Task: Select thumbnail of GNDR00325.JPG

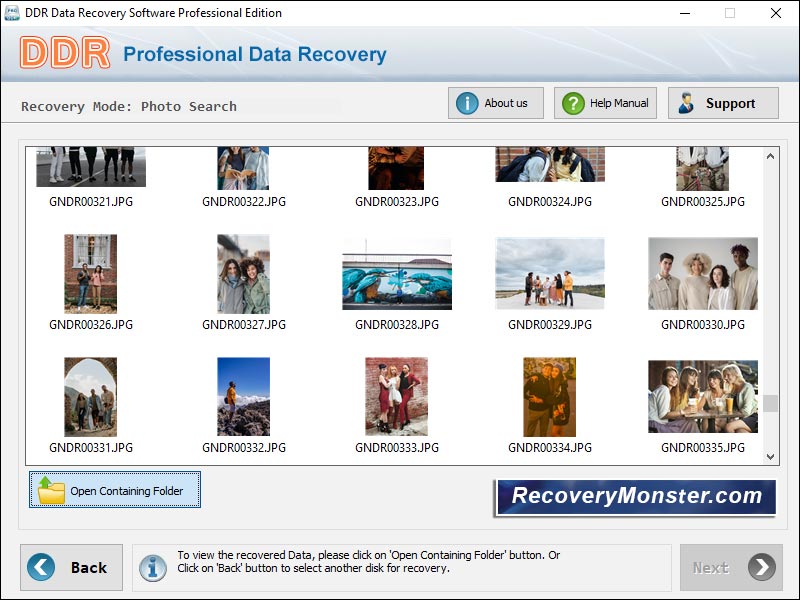Action: pyautogui.click(x=703, y=169)
